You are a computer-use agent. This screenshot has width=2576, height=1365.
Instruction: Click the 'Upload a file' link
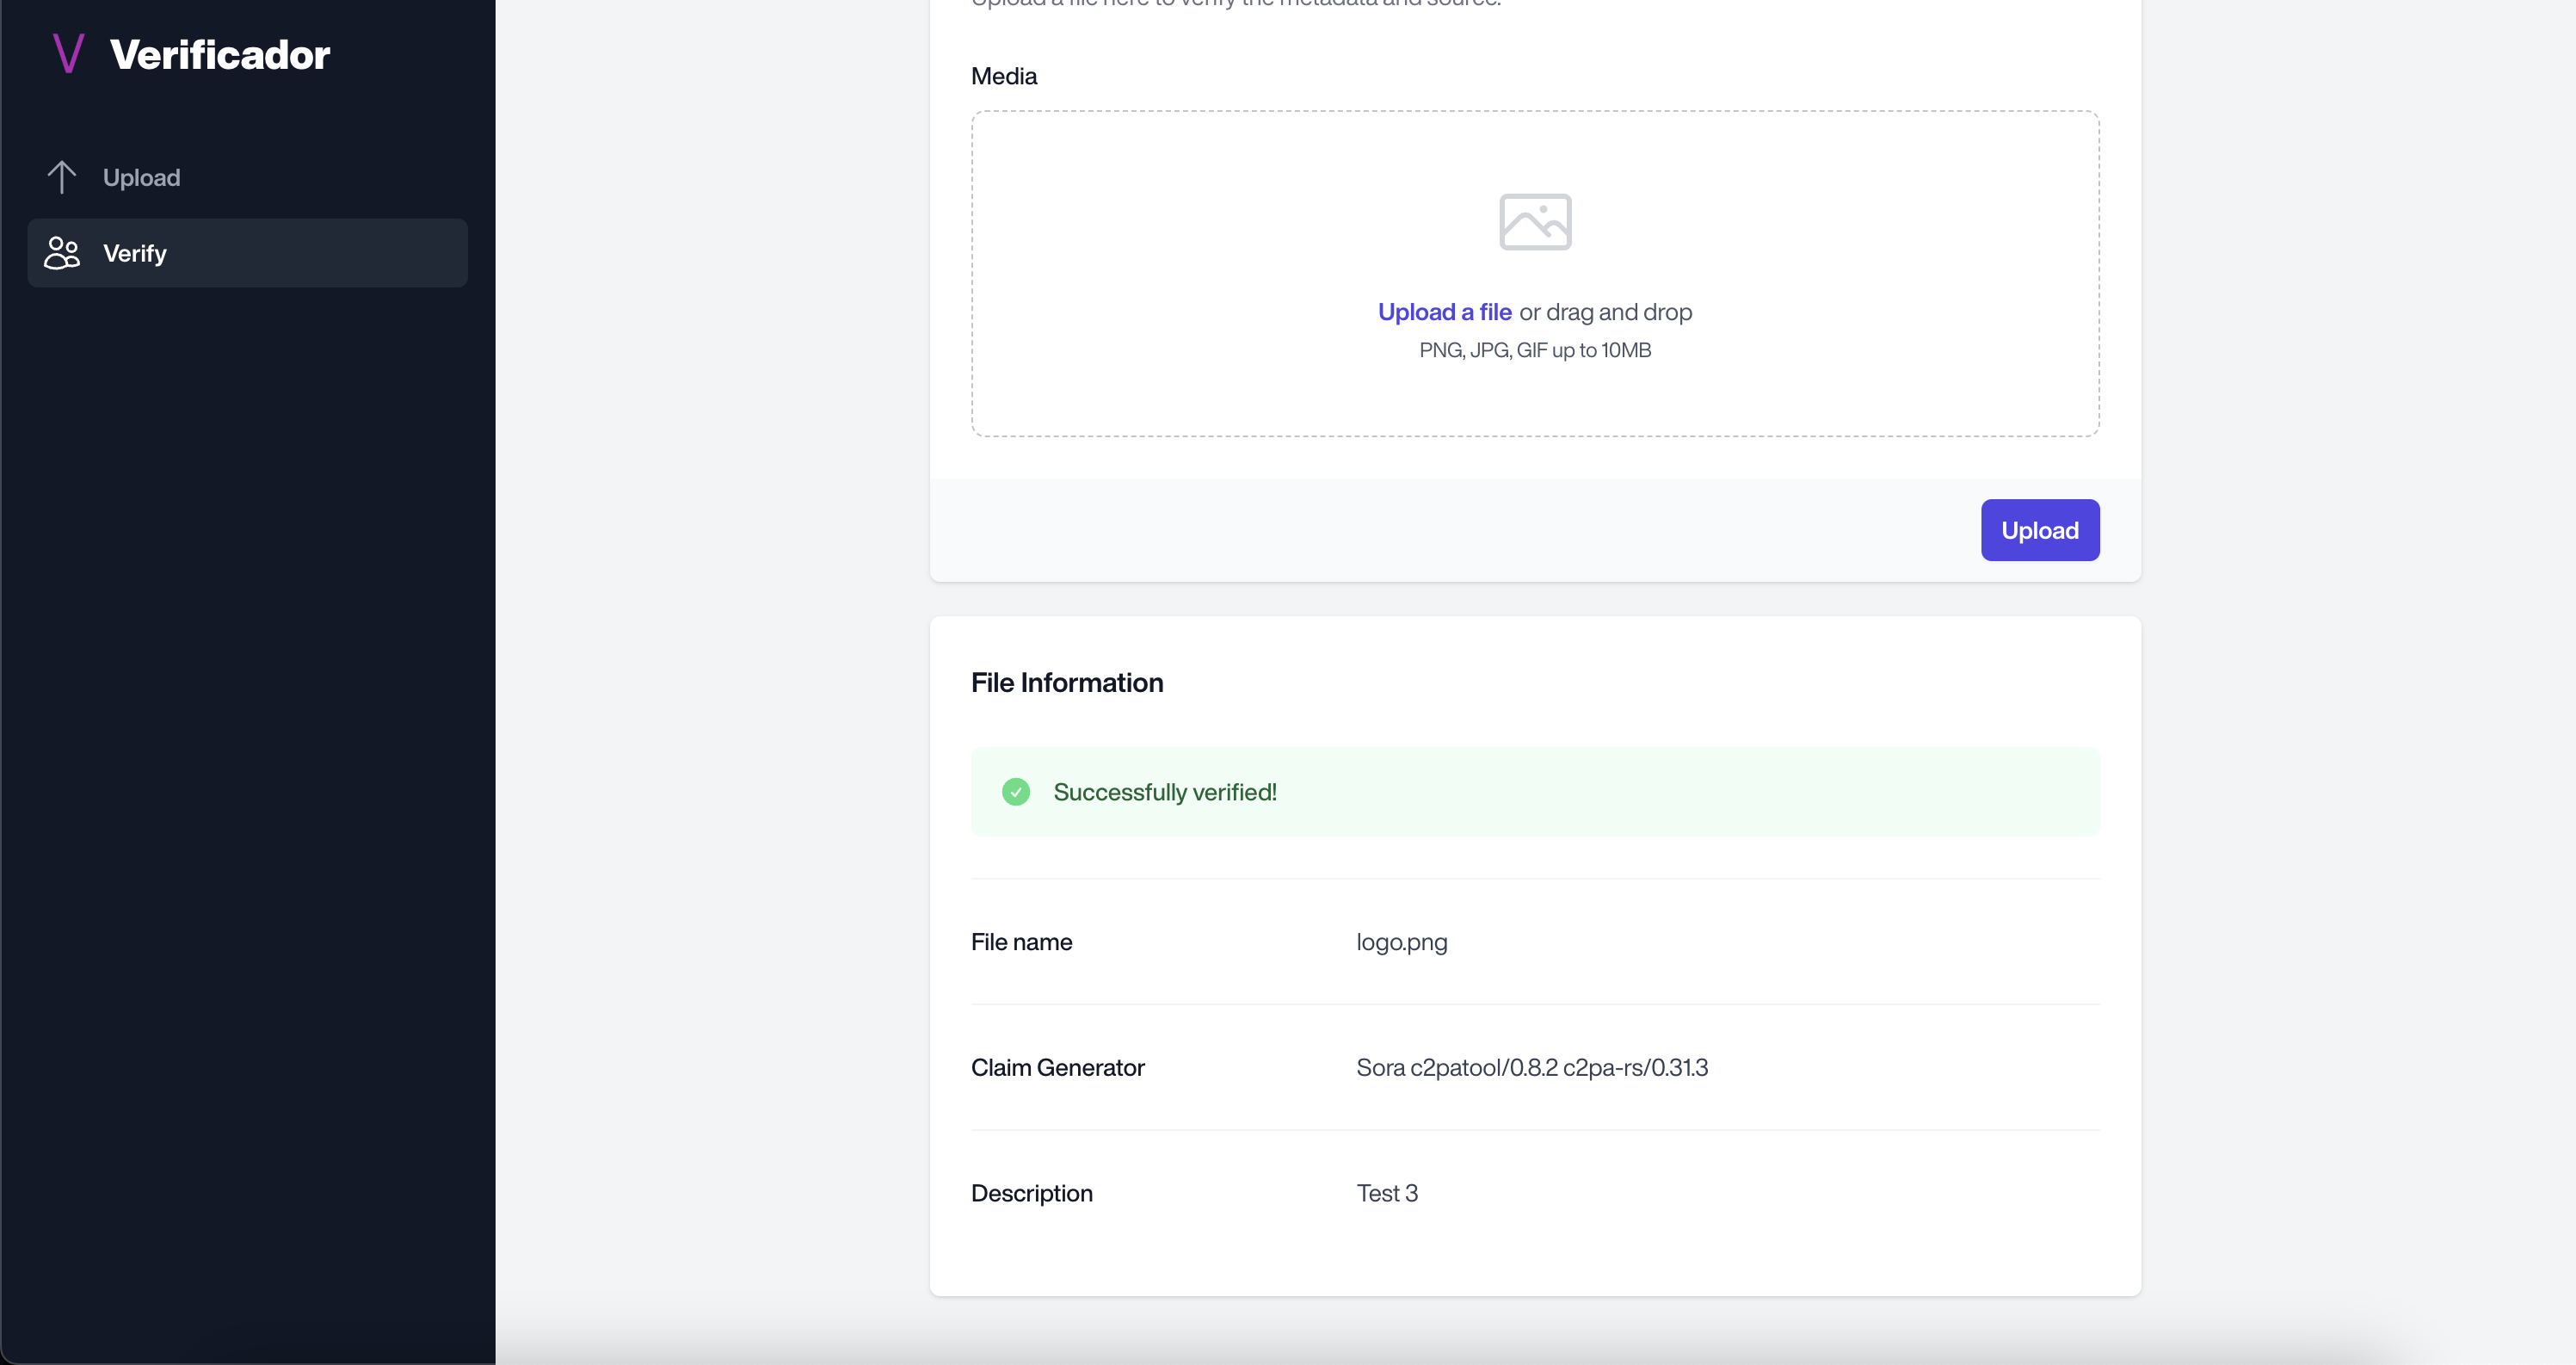click(x=1444, y=312)
